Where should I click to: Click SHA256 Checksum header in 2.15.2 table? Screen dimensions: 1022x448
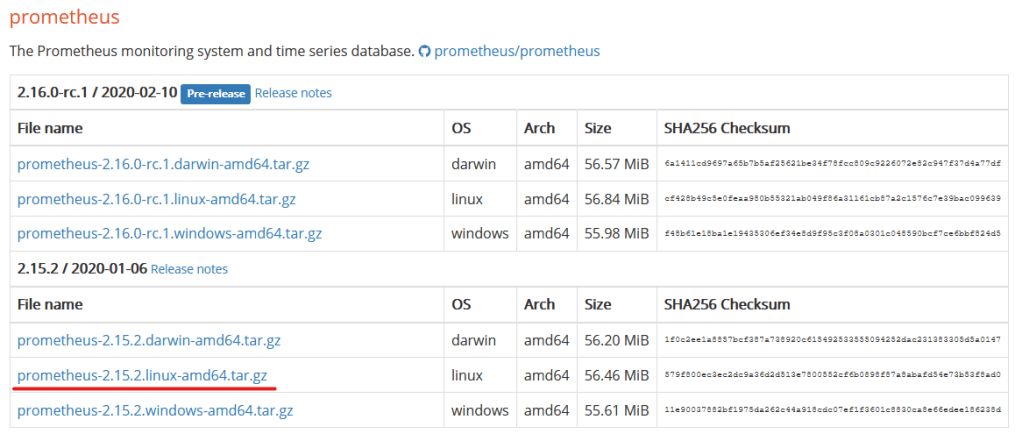pyautogui.click(x=724, y=304)
